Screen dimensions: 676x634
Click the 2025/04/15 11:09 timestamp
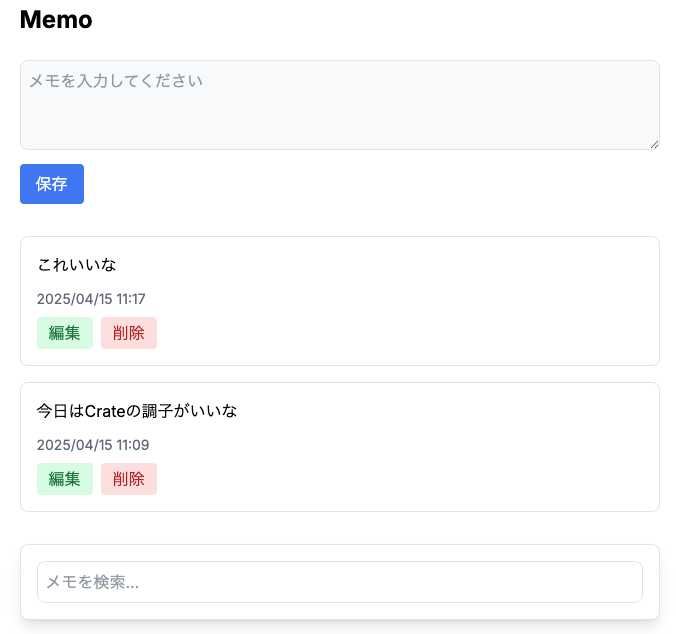point(93,445)
